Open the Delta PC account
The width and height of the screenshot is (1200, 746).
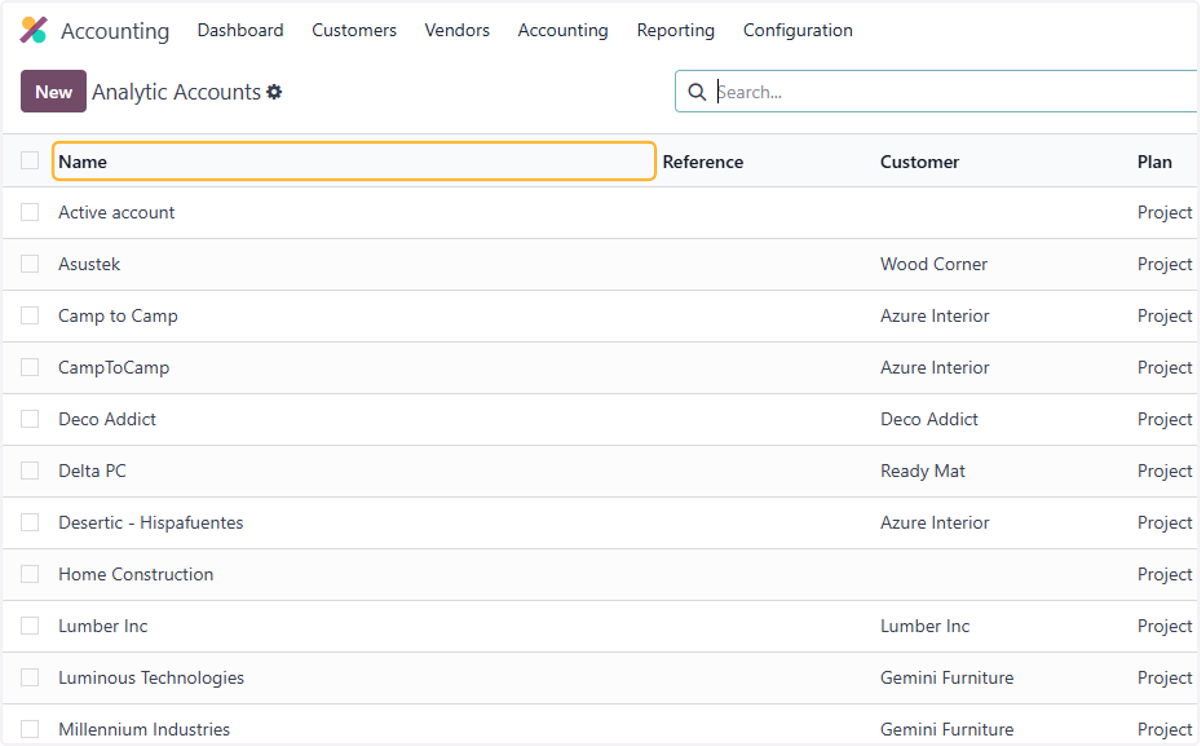(92, 471)
